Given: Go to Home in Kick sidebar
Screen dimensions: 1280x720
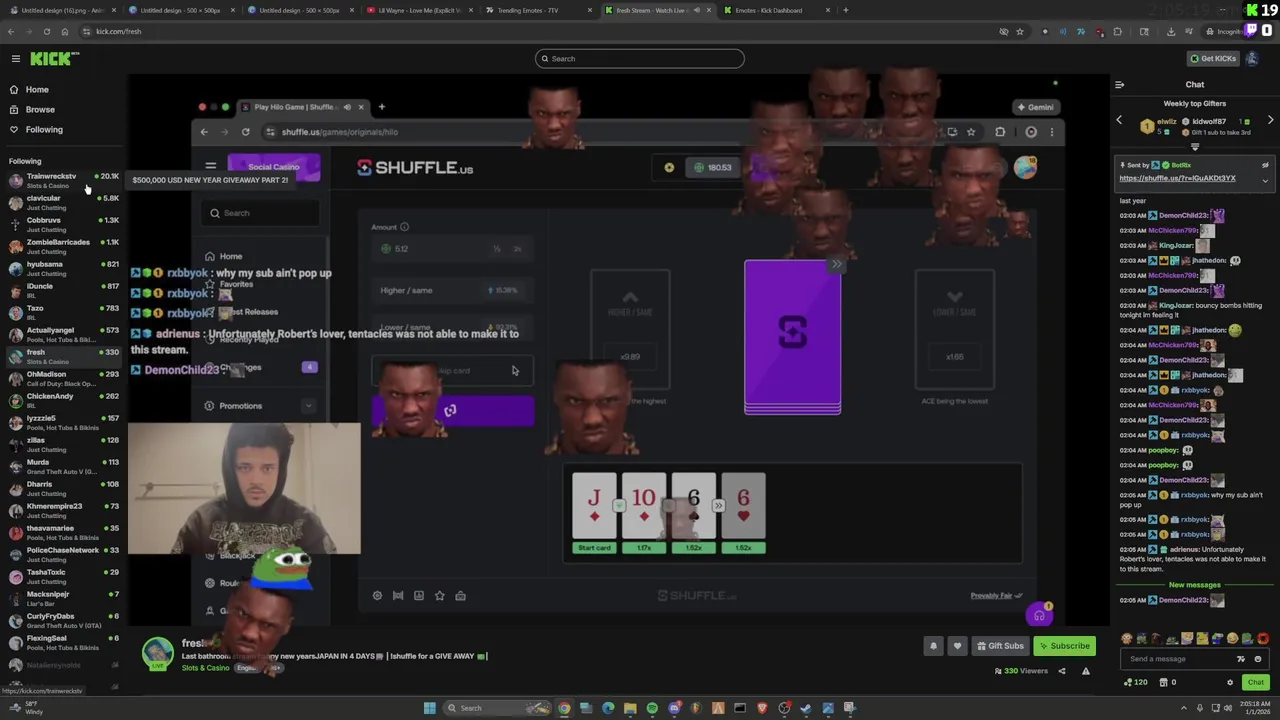Looking at the screenshot, I should pos(37,89).
